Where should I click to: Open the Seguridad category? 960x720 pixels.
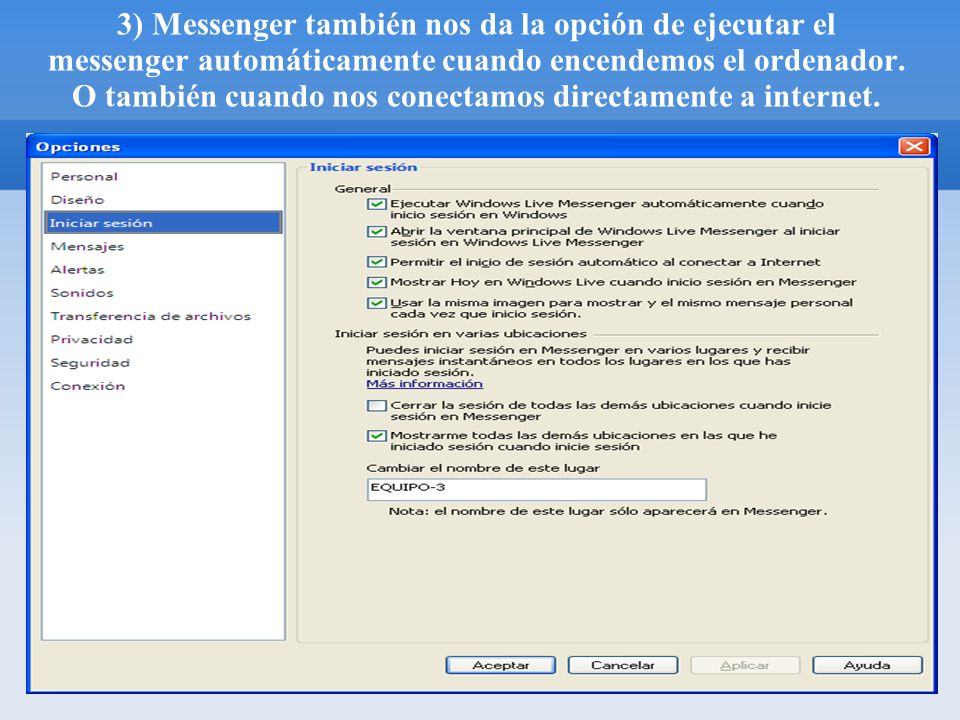click(90, 362)
